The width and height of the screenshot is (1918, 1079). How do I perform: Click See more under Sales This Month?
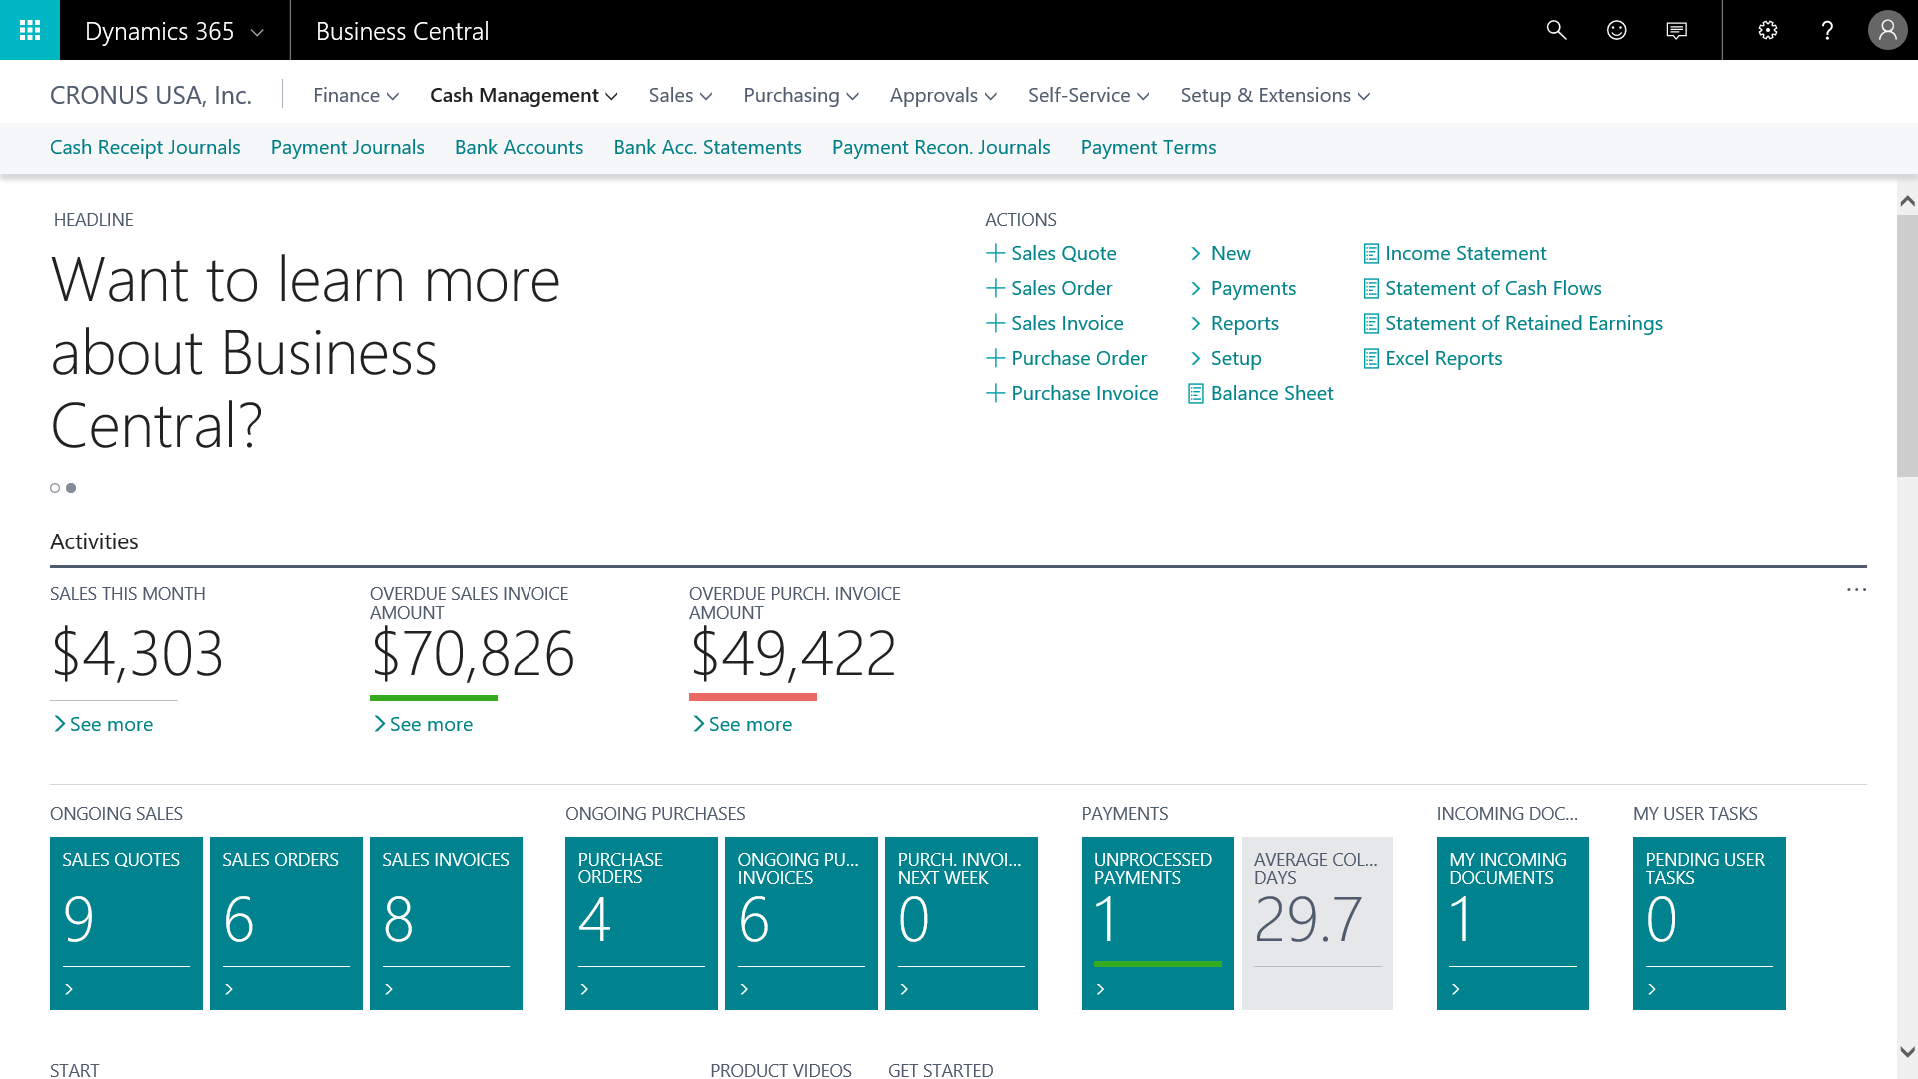click(110, 724)
